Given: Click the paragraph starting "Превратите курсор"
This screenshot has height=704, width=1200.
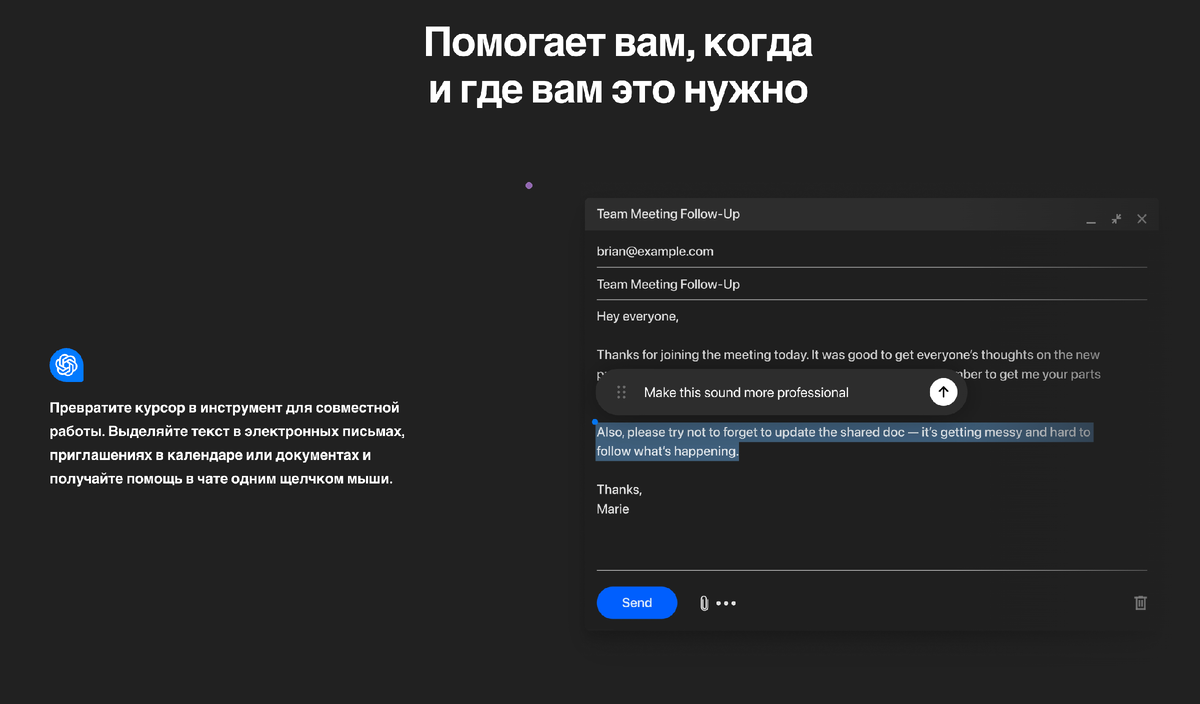Looking at the screenshot, I should point(227,443).
